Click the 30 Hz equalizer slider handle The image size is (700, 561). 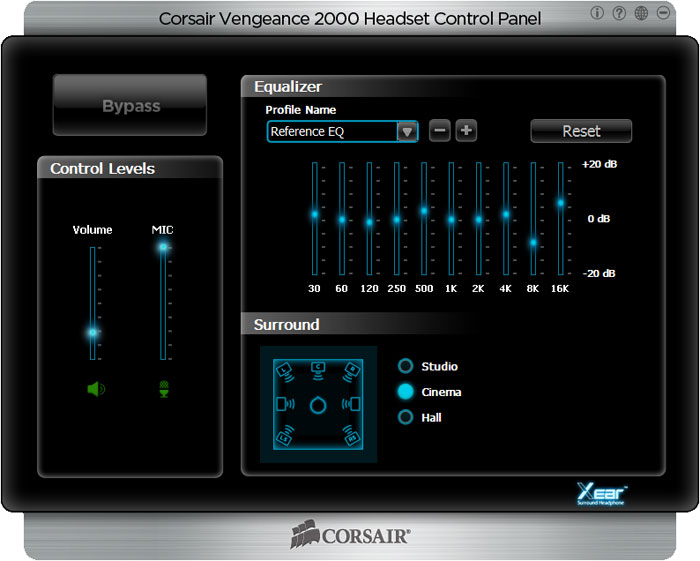315,214
